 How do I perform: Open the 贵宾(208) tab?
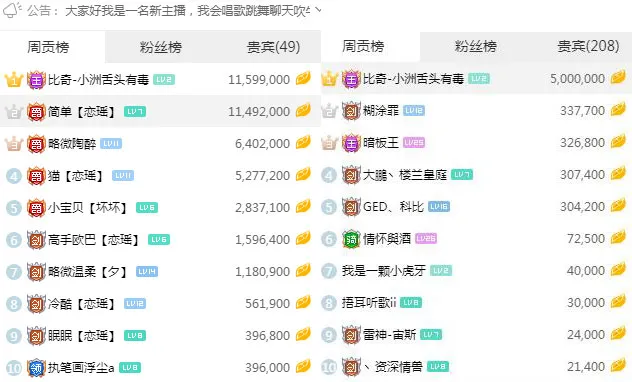588,46
